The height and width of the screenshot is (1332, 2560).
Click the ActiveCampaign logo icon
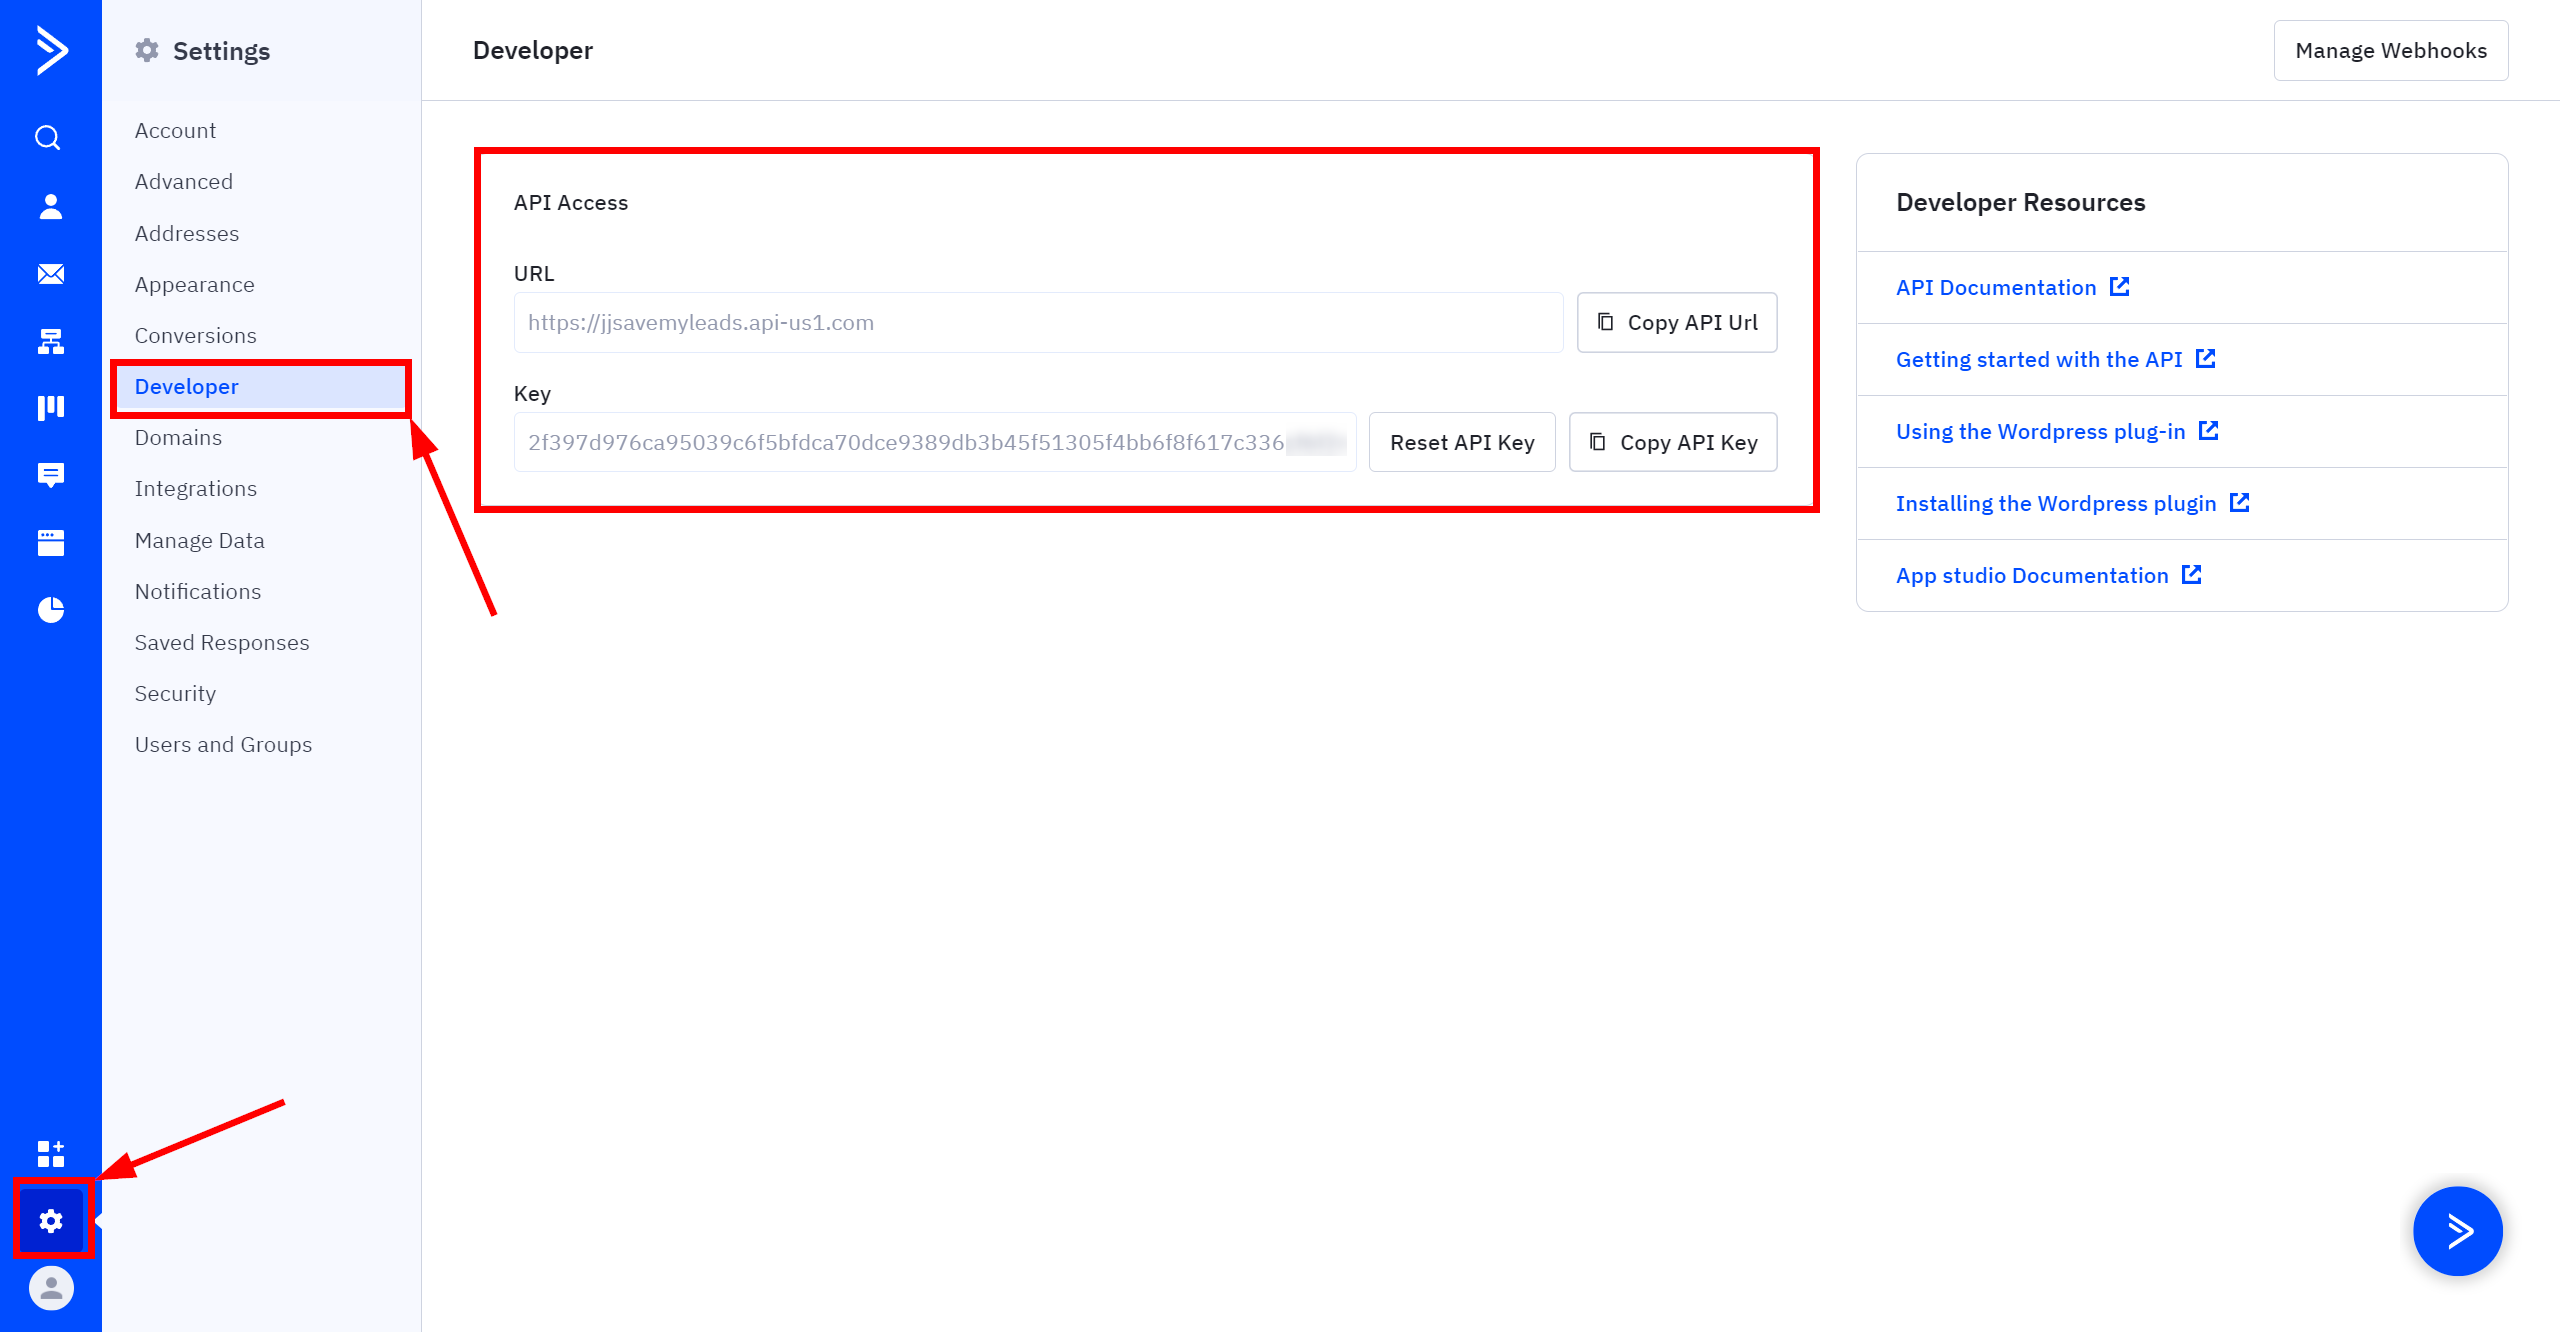(x=51, y=50)
